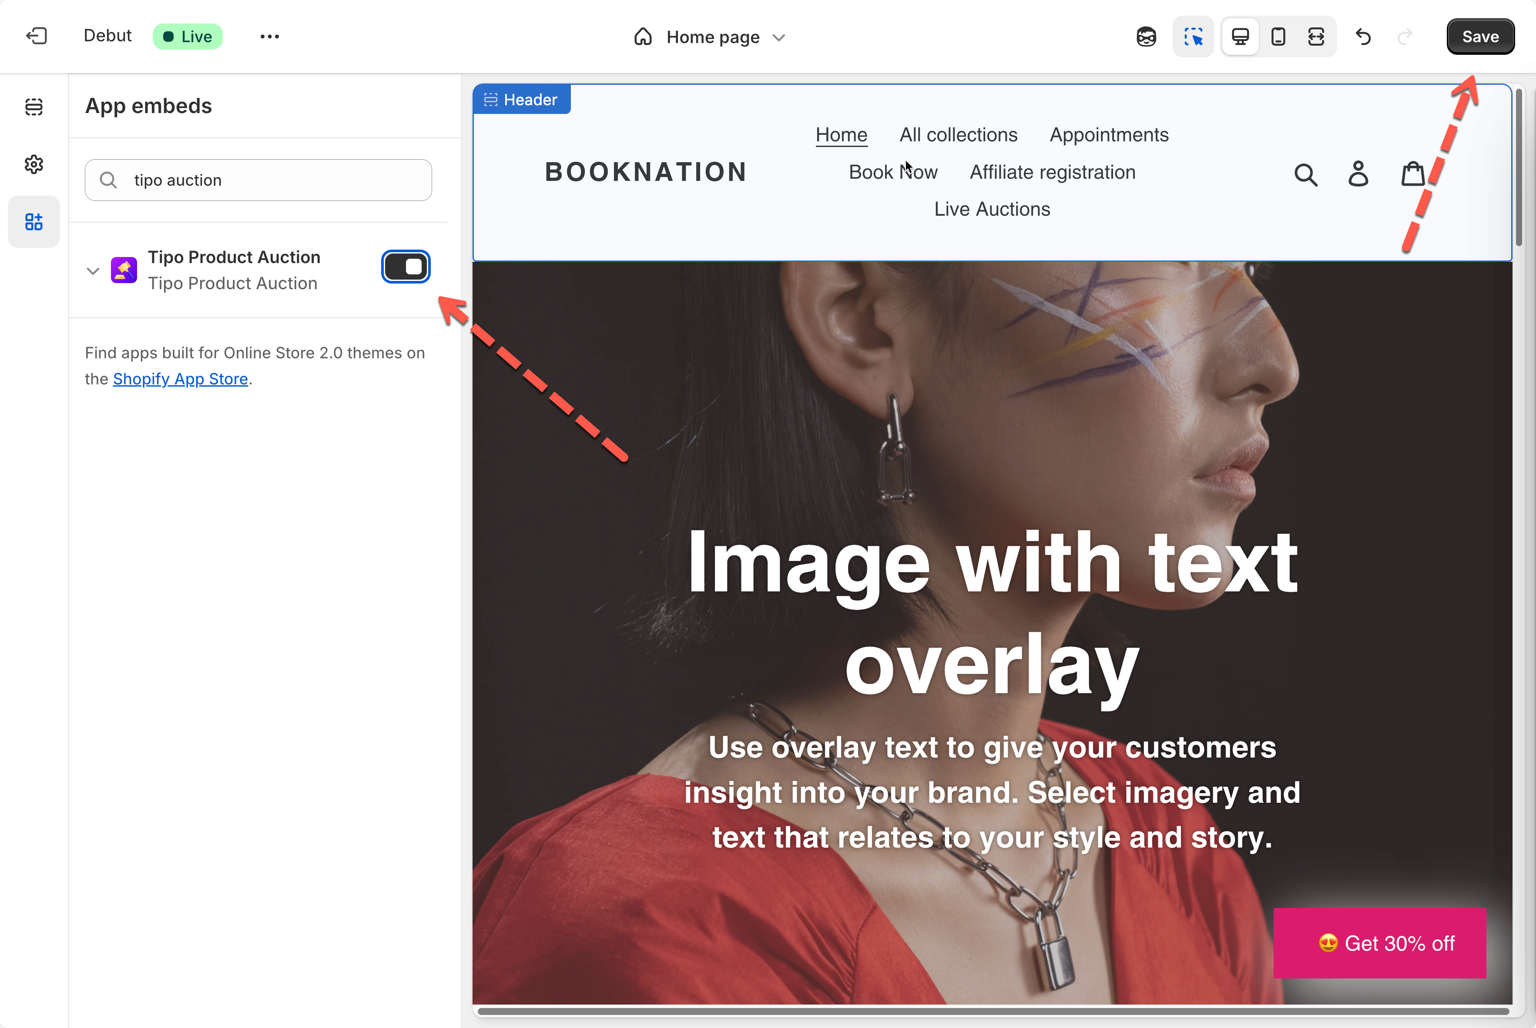
Task: Open the Home page template dropdown
Action: (710, 37)
